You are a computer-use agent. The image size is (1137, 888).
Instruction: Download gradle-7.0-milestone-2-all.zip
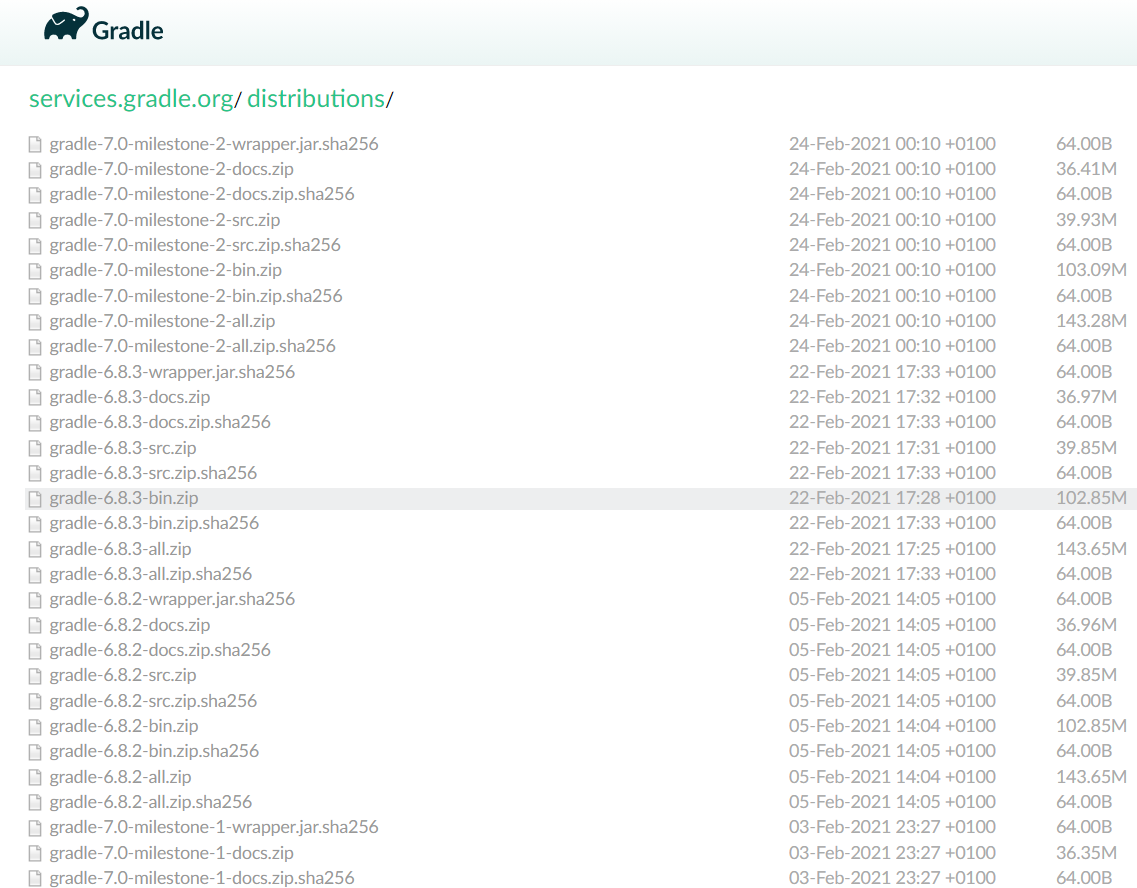pos(162,321)
